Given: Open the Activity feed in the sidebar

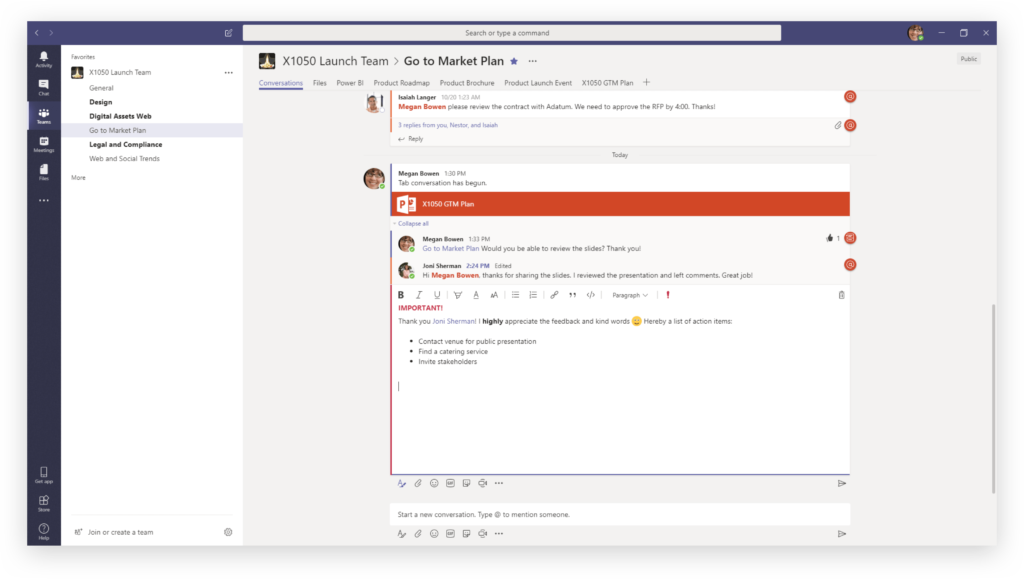Looking at the screenshot, I should 44,59.
